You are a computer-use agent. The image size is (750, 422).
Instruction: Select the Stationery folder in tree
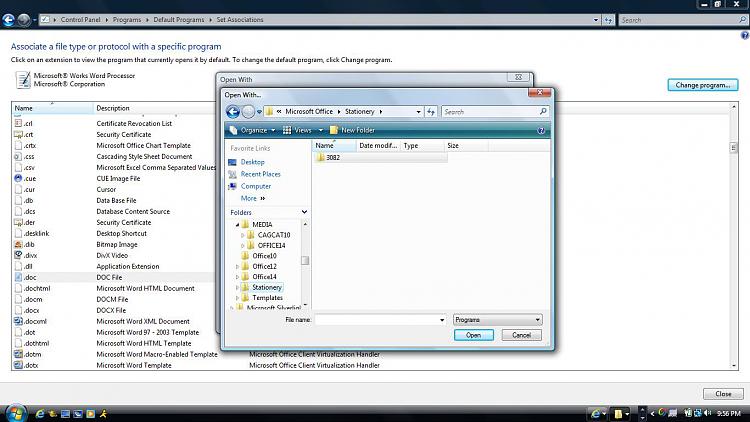266,288
